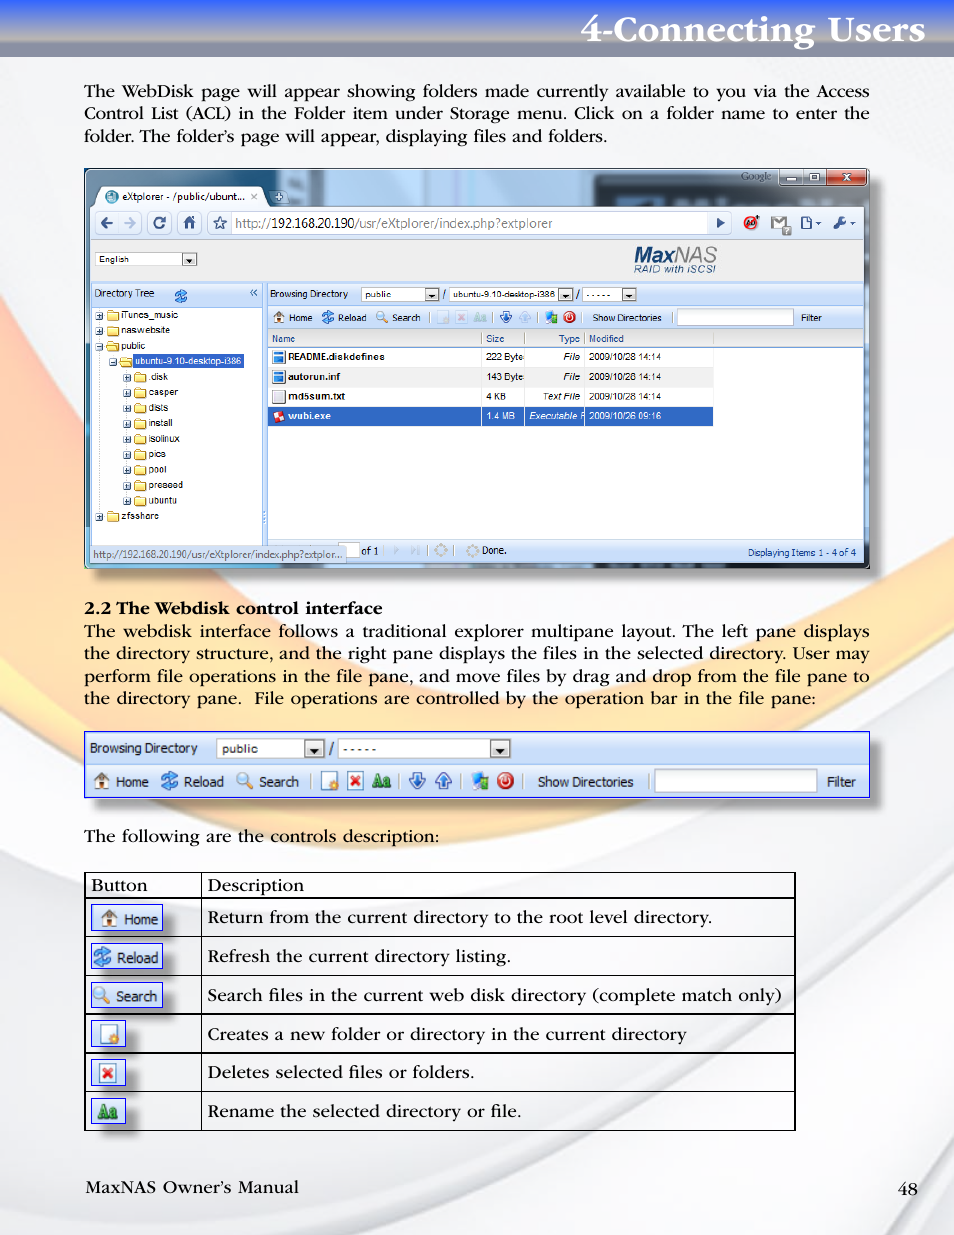Select the README.diskdefines file row
This screenshot has width=954, height=1235.
490,357
